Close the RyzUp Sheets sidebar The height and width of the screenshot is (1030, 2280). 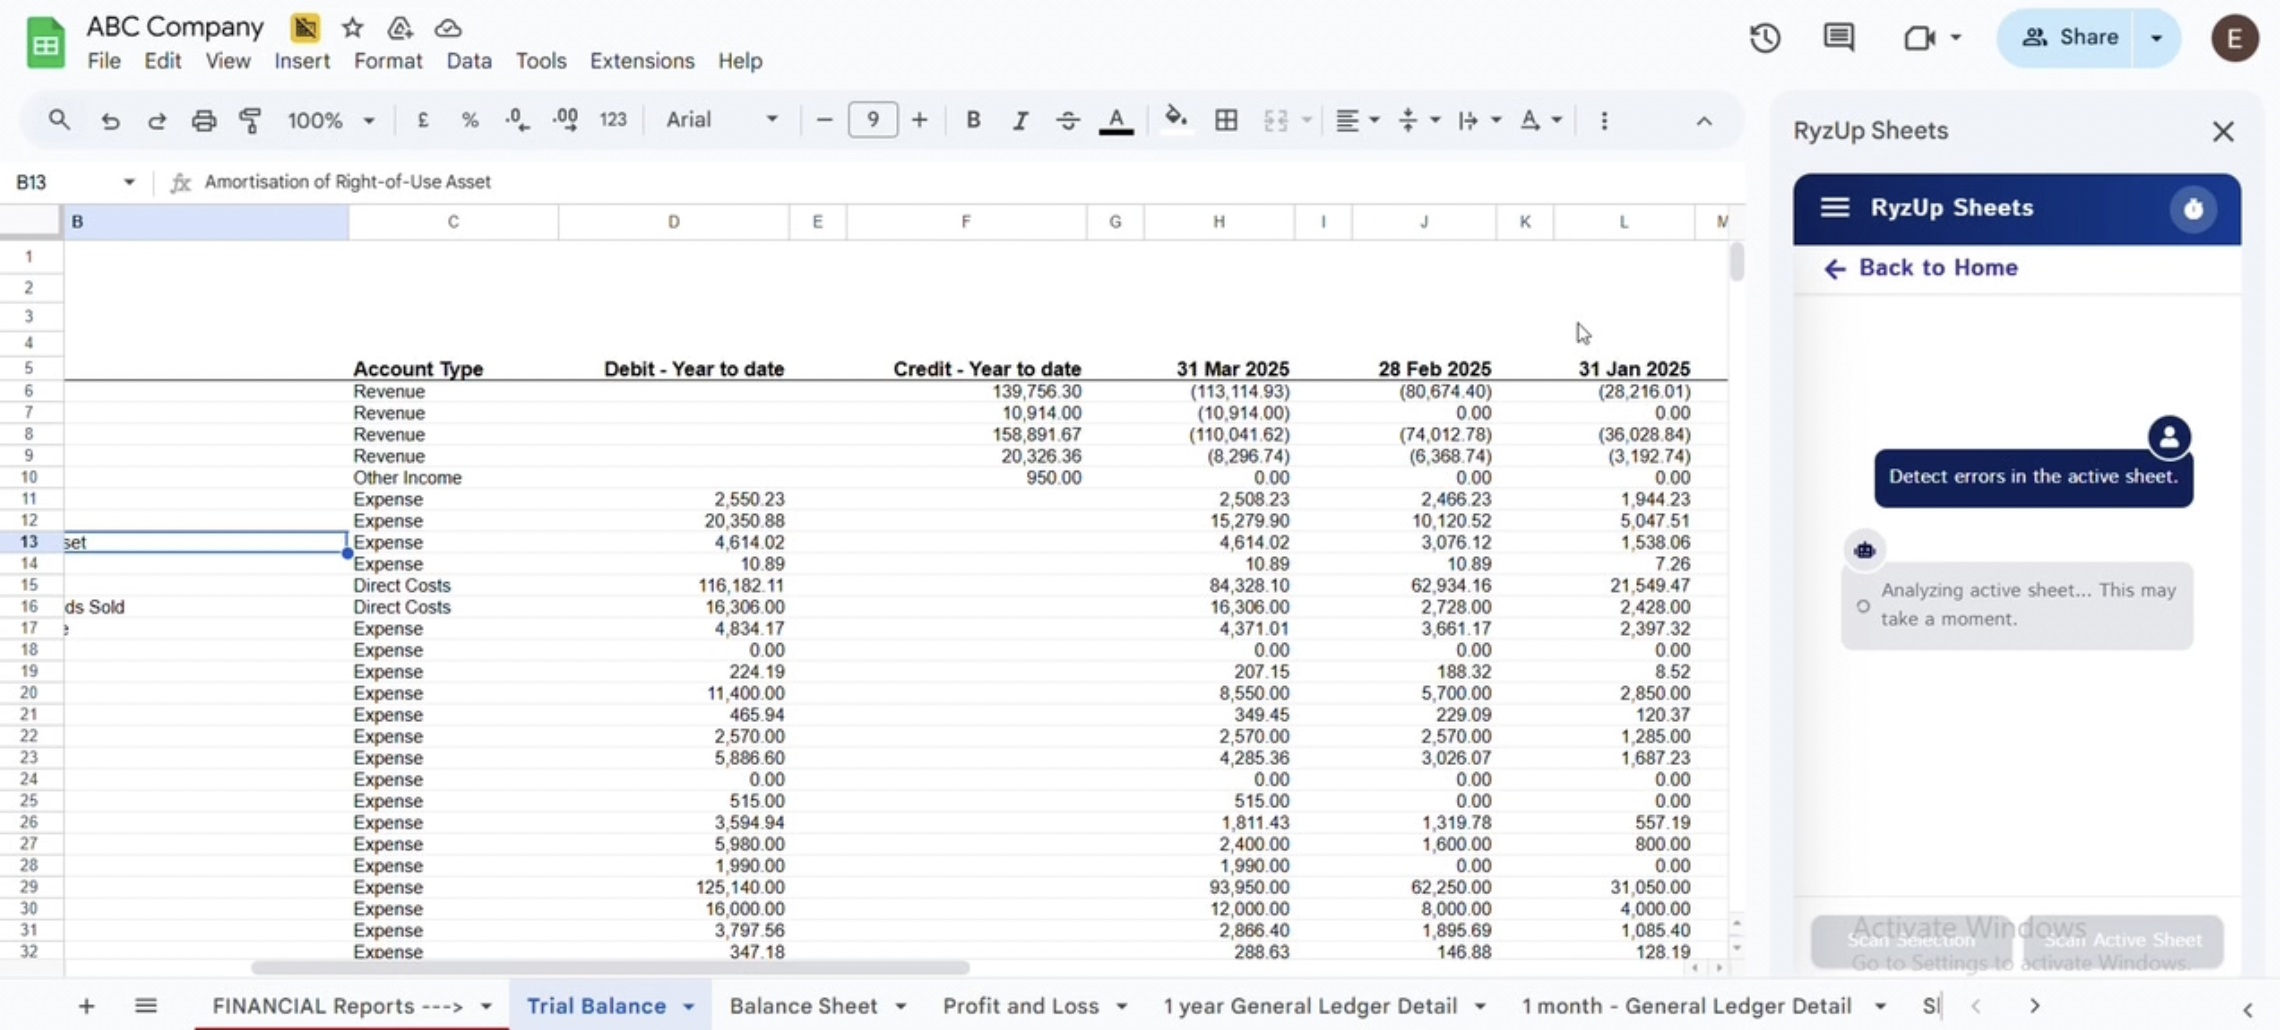2223,131
